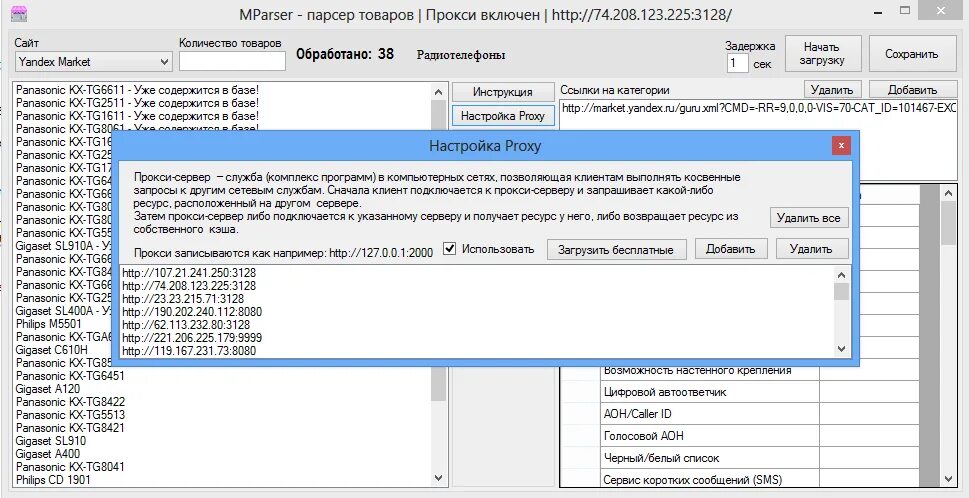970x498 pixels.
Task: Click Загрузить бесплатные proxies button
Action: [616, 249]
